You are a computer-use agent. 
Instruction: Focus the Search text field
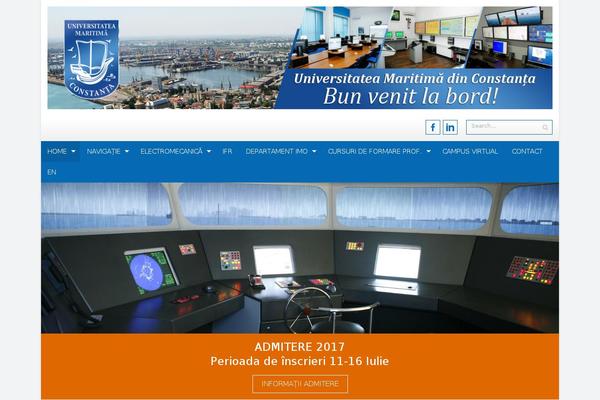point(509,127)
